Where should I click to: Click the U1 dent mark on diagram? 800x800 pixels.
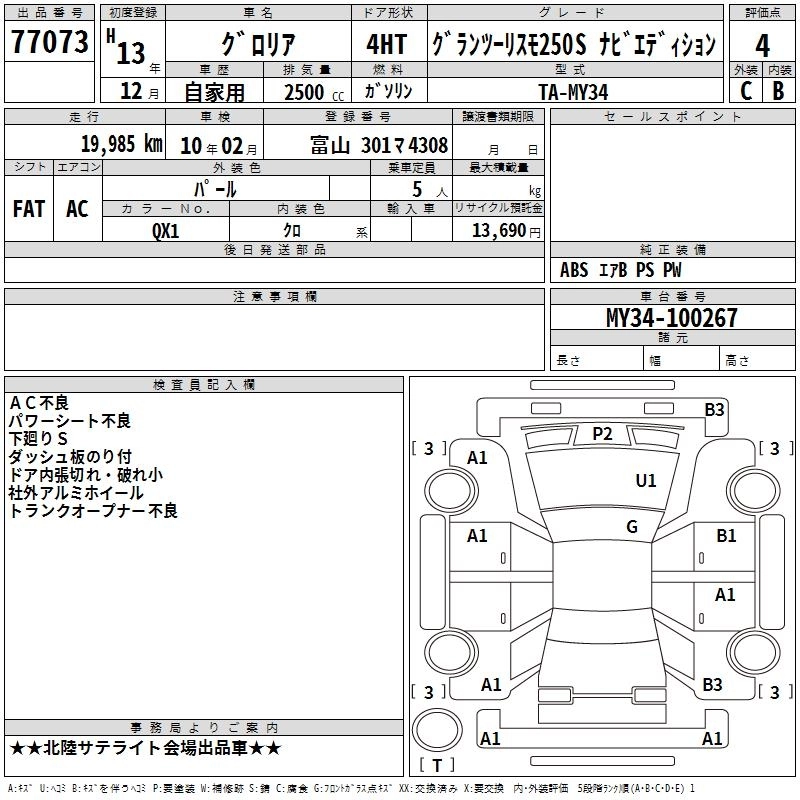(x=646, y=481)
